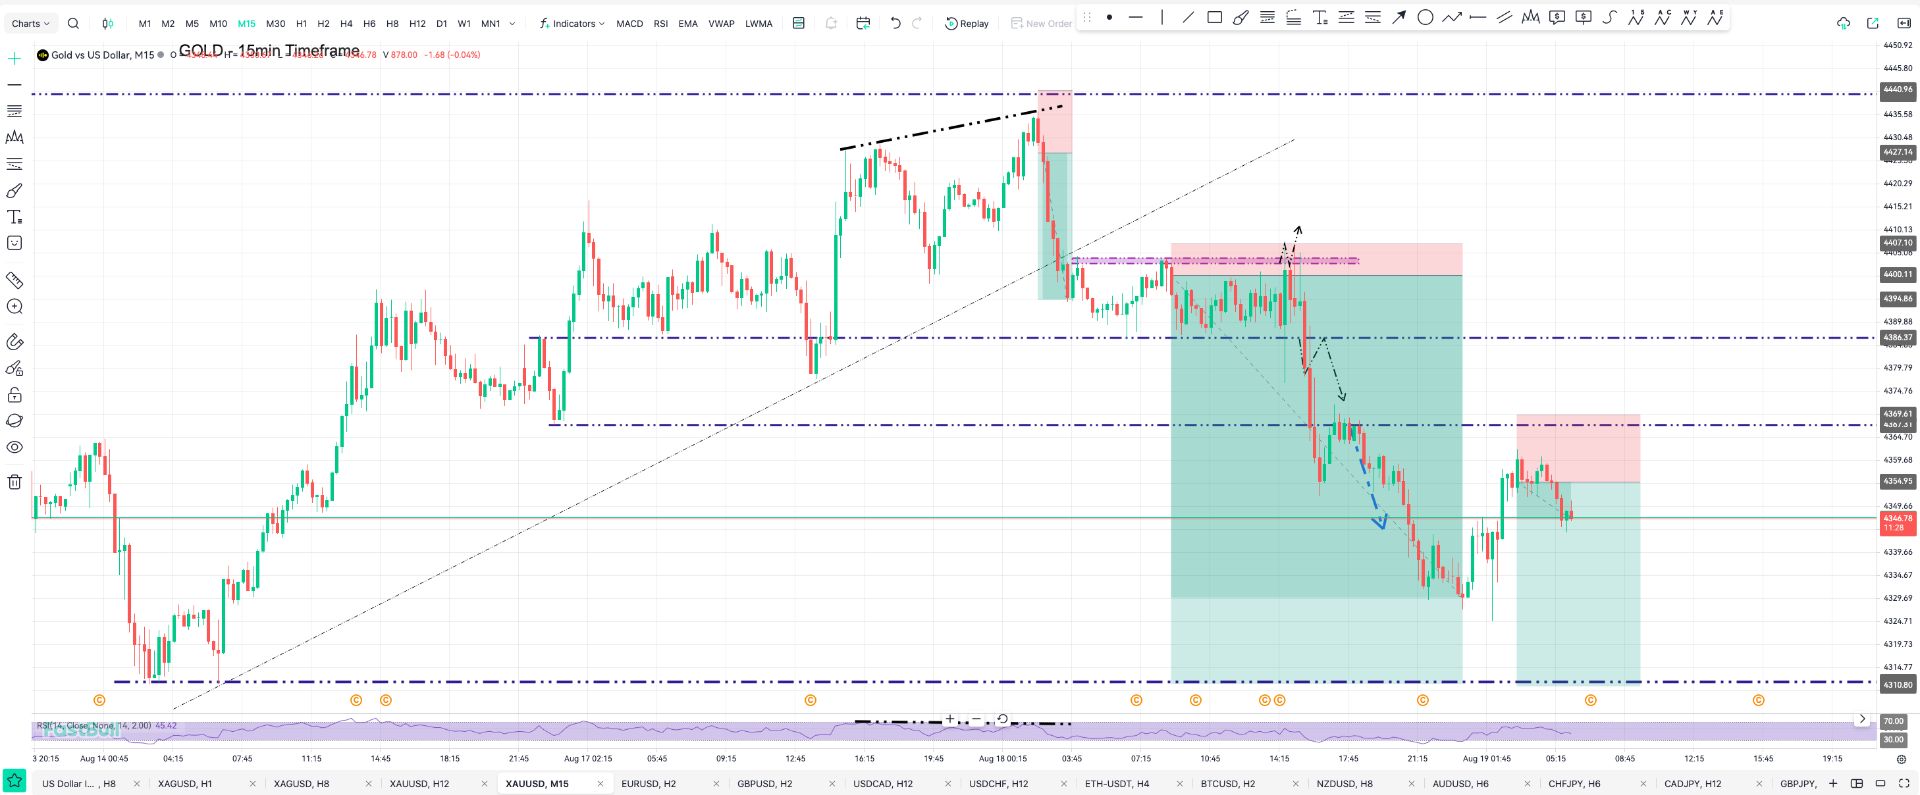This screenshot has width=1920, height=795.
Task: Toggle the multi-chart layout icon
Action: tap(1857, 783)
